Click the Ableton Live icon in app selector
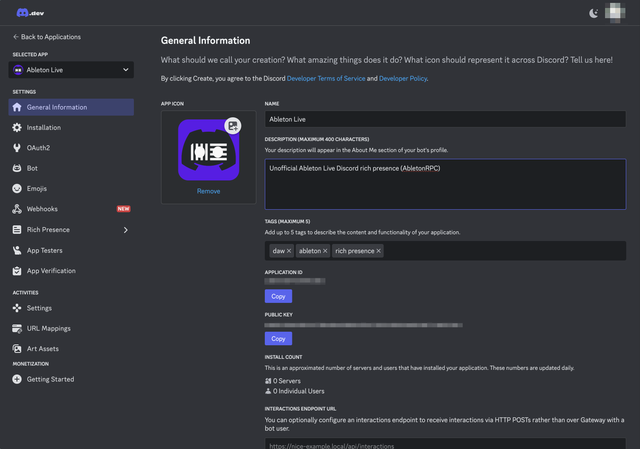 click(x=18, y=70)
